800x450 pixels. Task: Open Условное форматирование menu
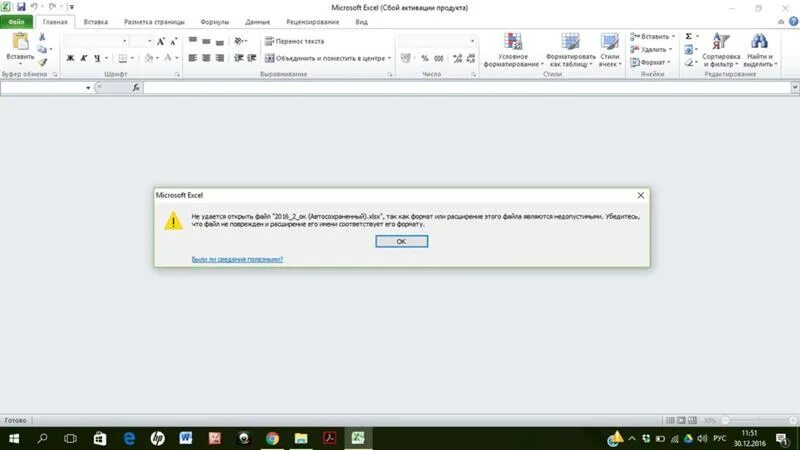(513, 49)
